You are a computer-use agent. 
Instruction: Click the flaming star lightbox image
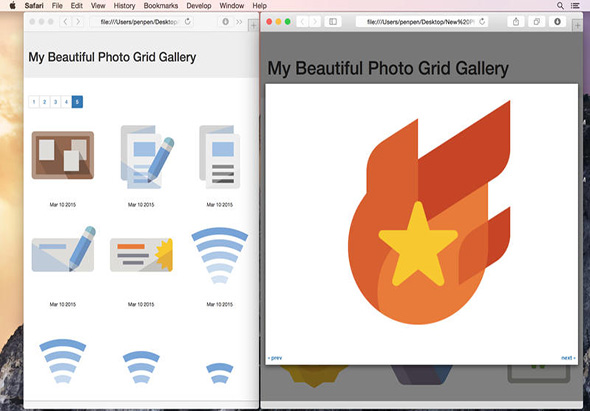(x=429, y=212)
